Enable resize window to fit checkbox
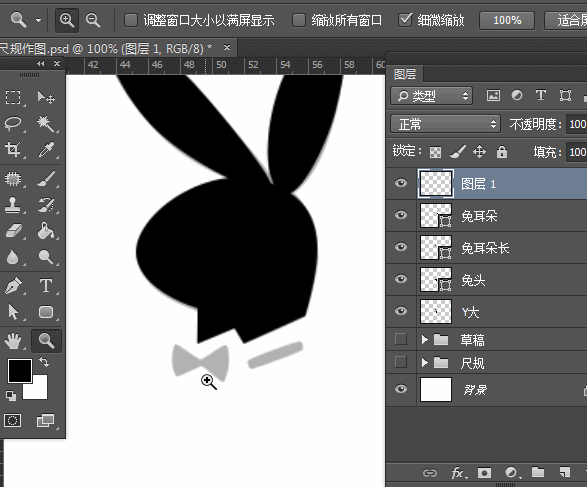Viewport: 587px width, 487px height. (131, 20)
